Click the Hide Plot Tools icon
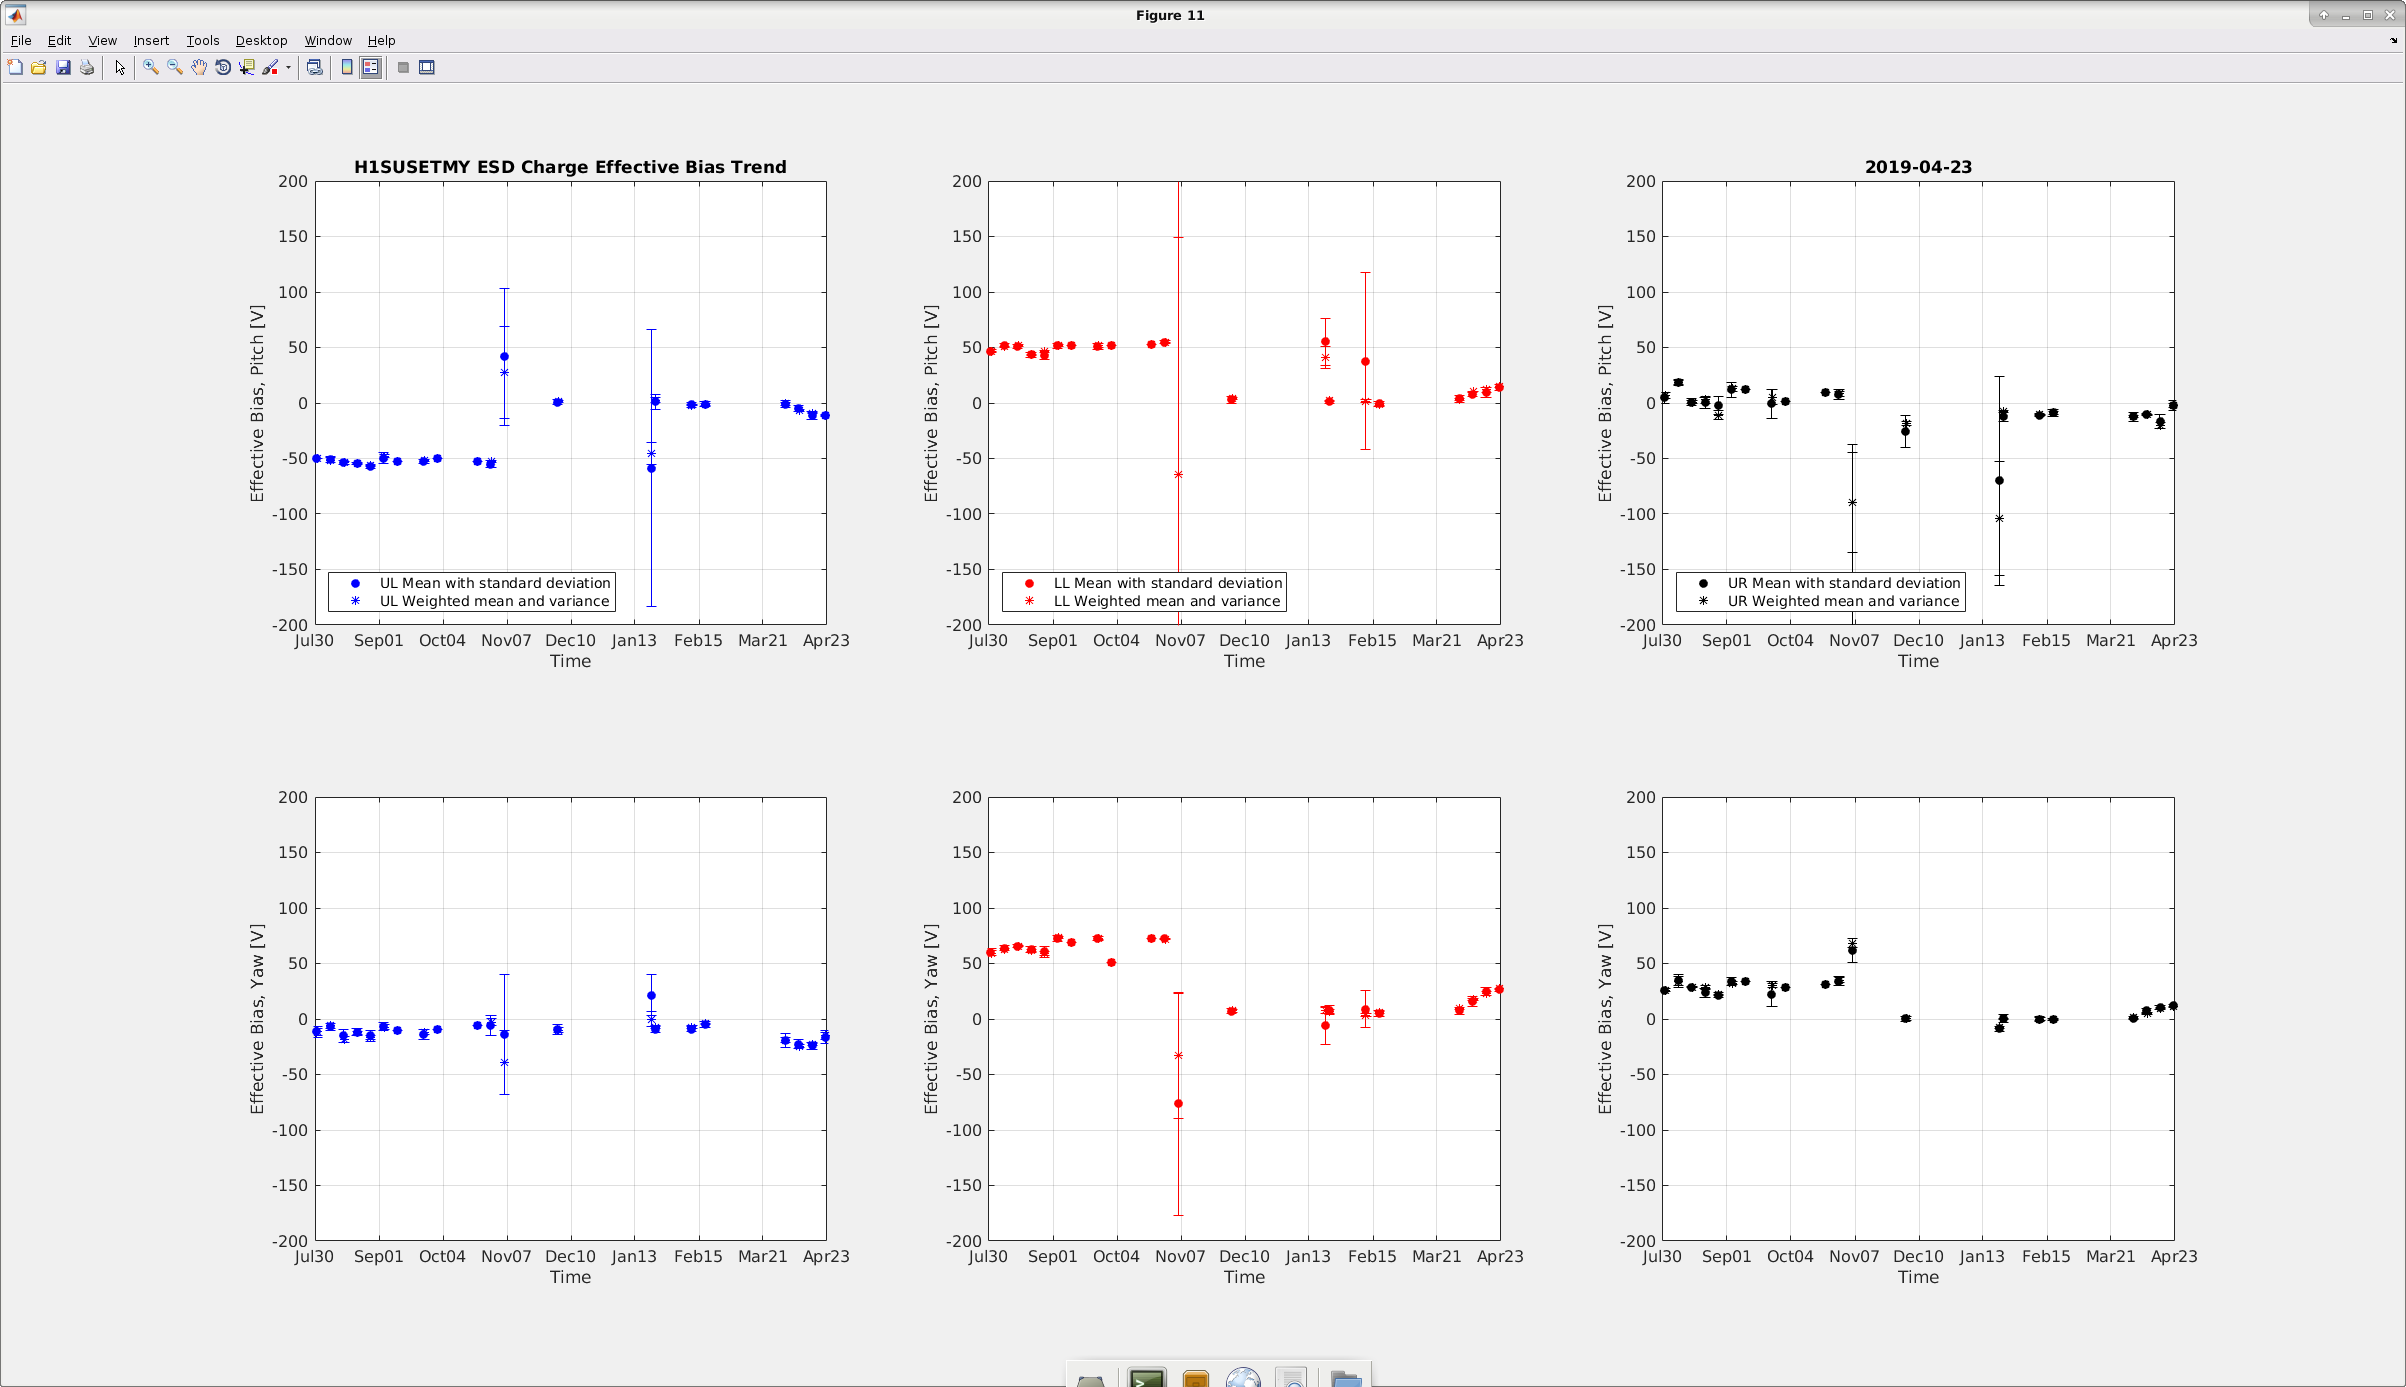Image resolution: width=2406 pixels, height=1387 pixels. [x=403, y=68]
